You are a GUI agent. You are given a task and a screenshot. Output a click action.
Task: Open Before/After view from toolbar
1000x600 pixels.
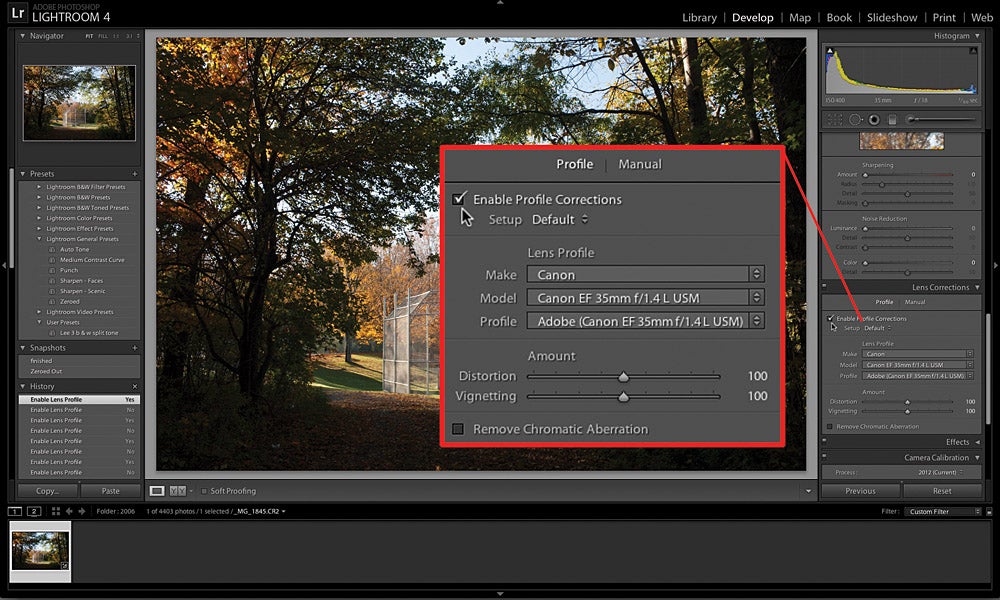[178, 491]
